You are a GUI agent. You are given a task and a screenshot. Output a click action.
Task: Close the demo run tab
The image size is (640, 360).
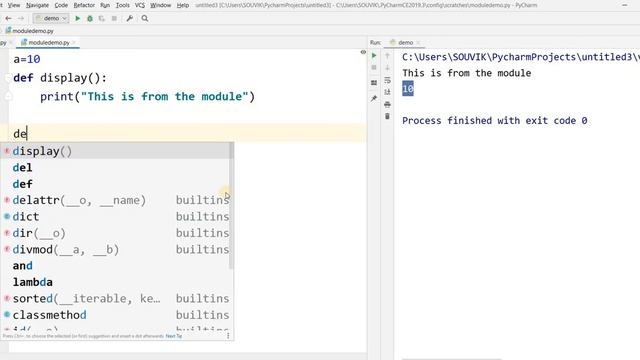click(x=418, y=42)
